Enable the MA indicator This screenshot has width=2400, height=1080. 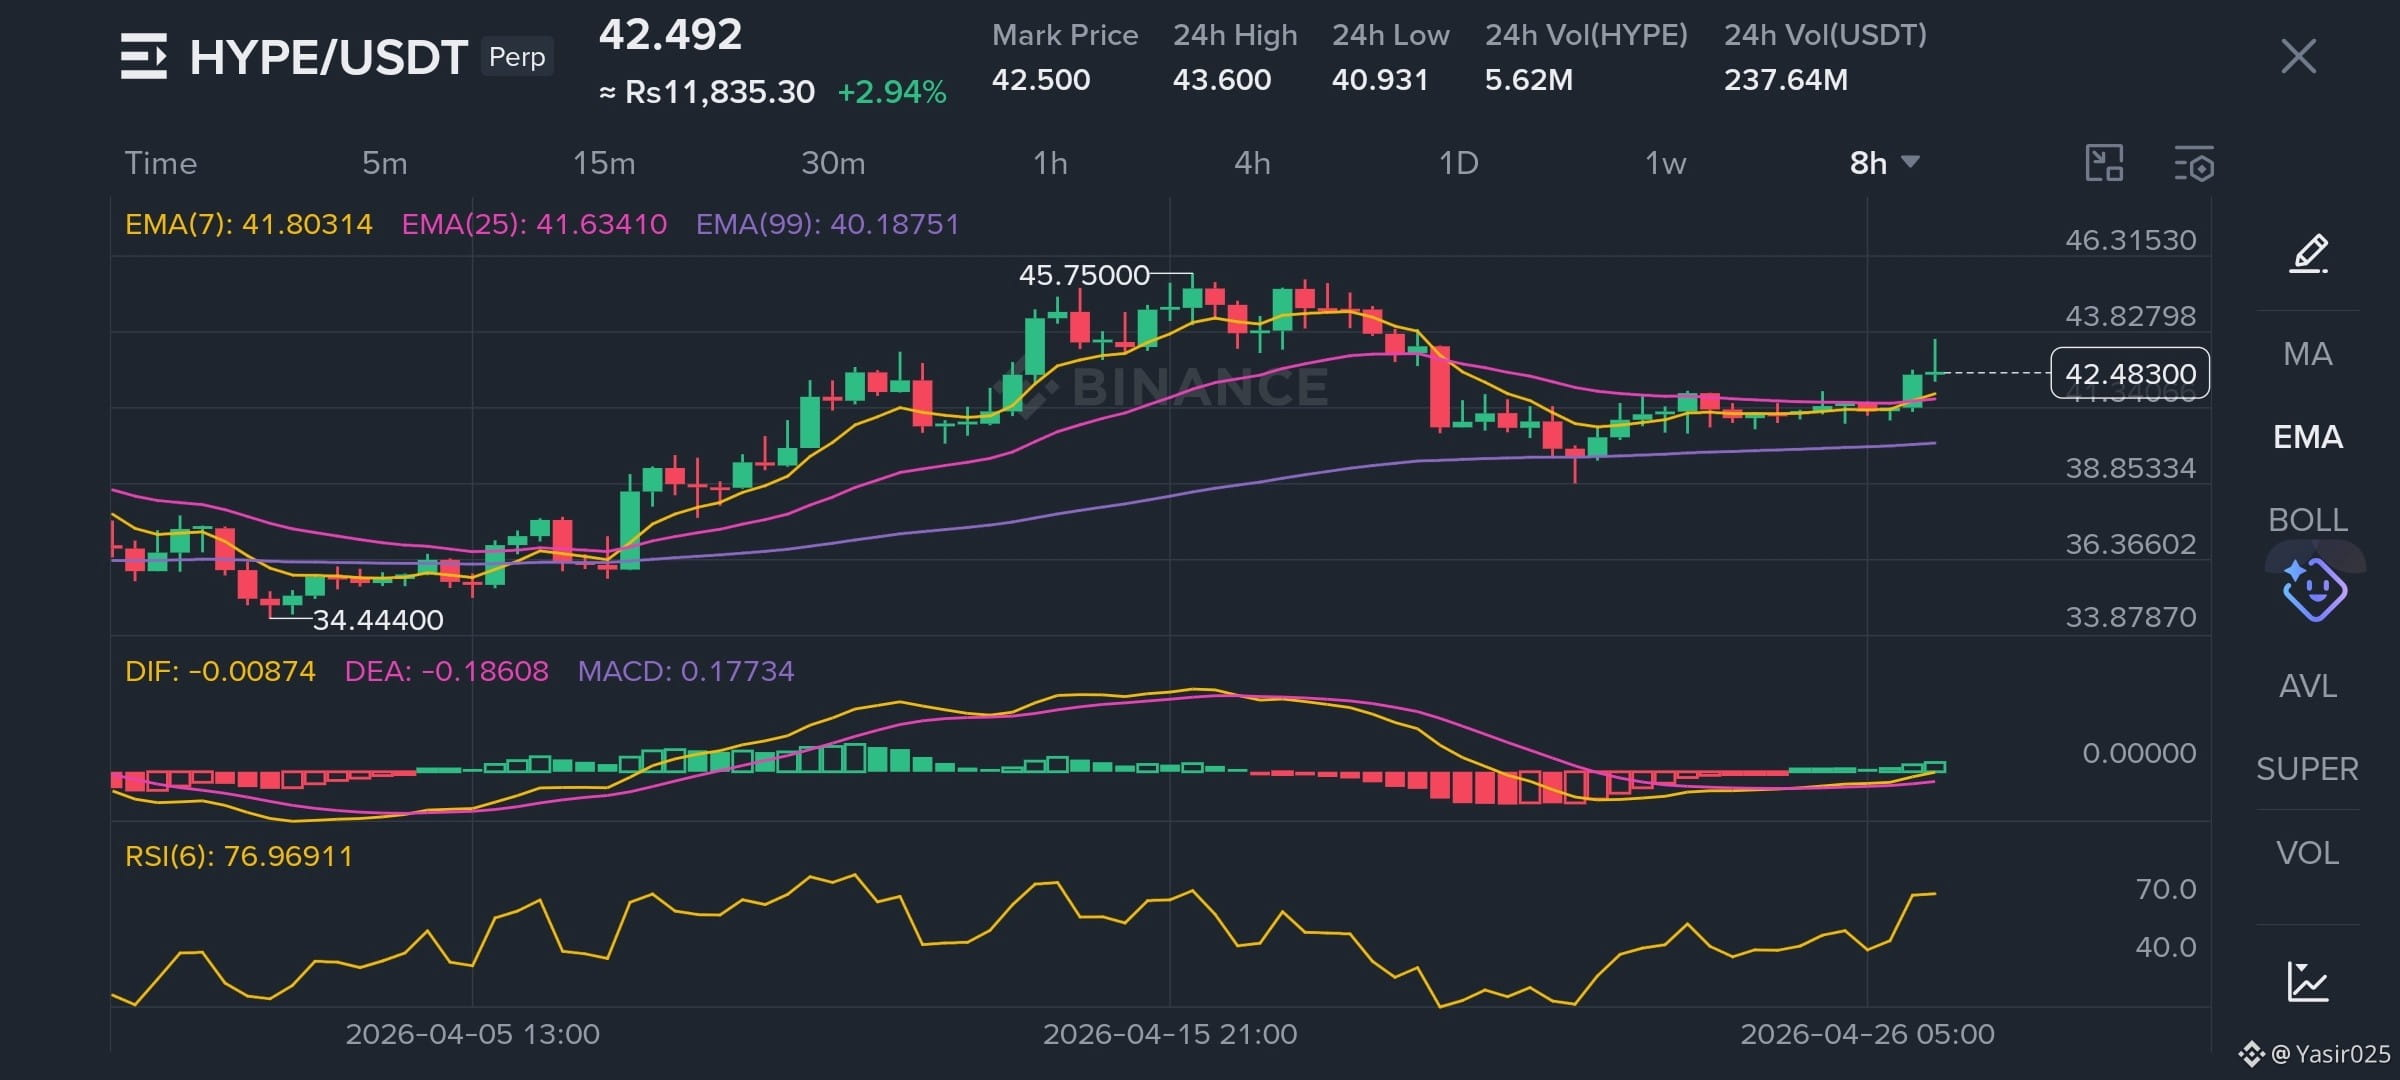pyautogui.click(x=2308, y=354)
